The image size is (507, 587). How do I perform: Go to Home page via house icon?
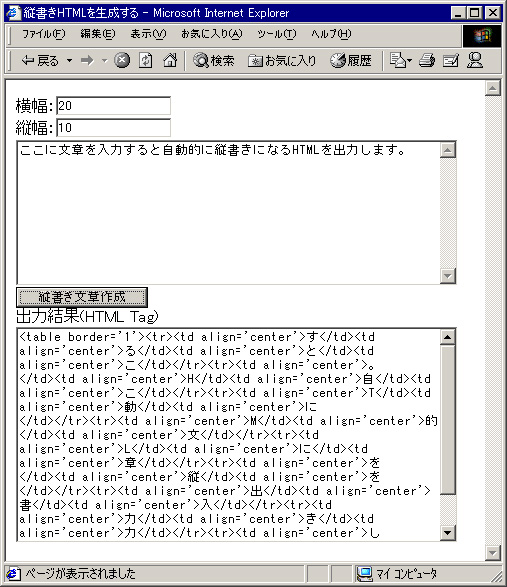(x=170, y=60)
